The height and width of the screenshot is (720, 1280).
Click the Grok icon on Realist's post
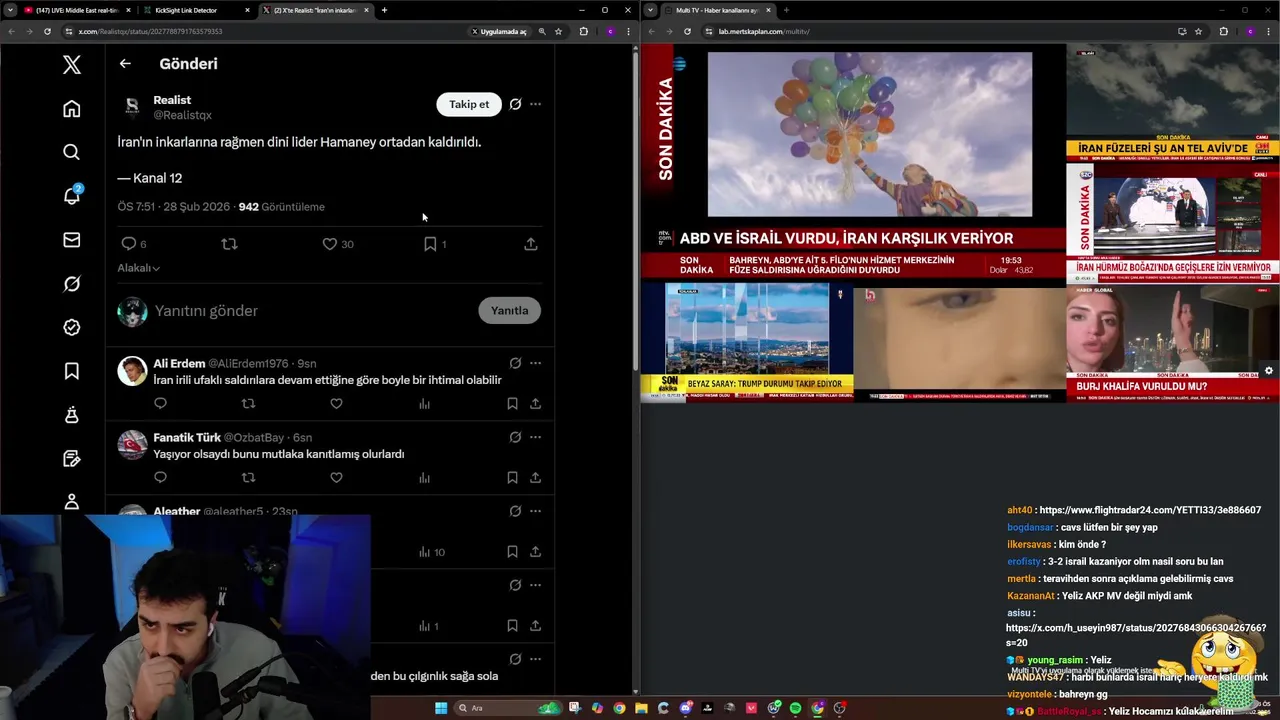pyautogui.click(x=515, y=104)
